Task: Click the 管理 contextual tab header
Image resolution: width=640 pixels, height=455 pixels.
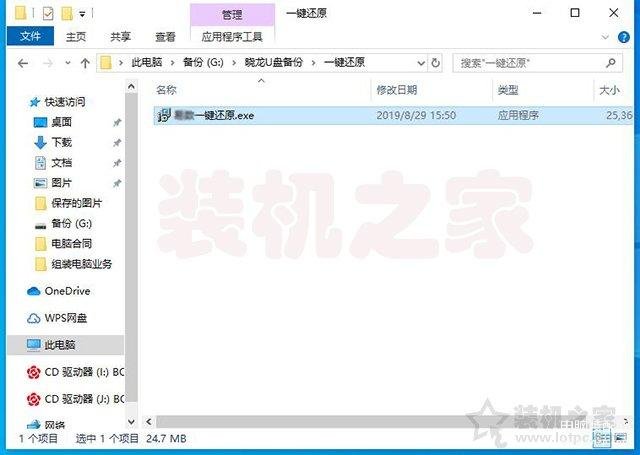Action: (x=232, y=14)
